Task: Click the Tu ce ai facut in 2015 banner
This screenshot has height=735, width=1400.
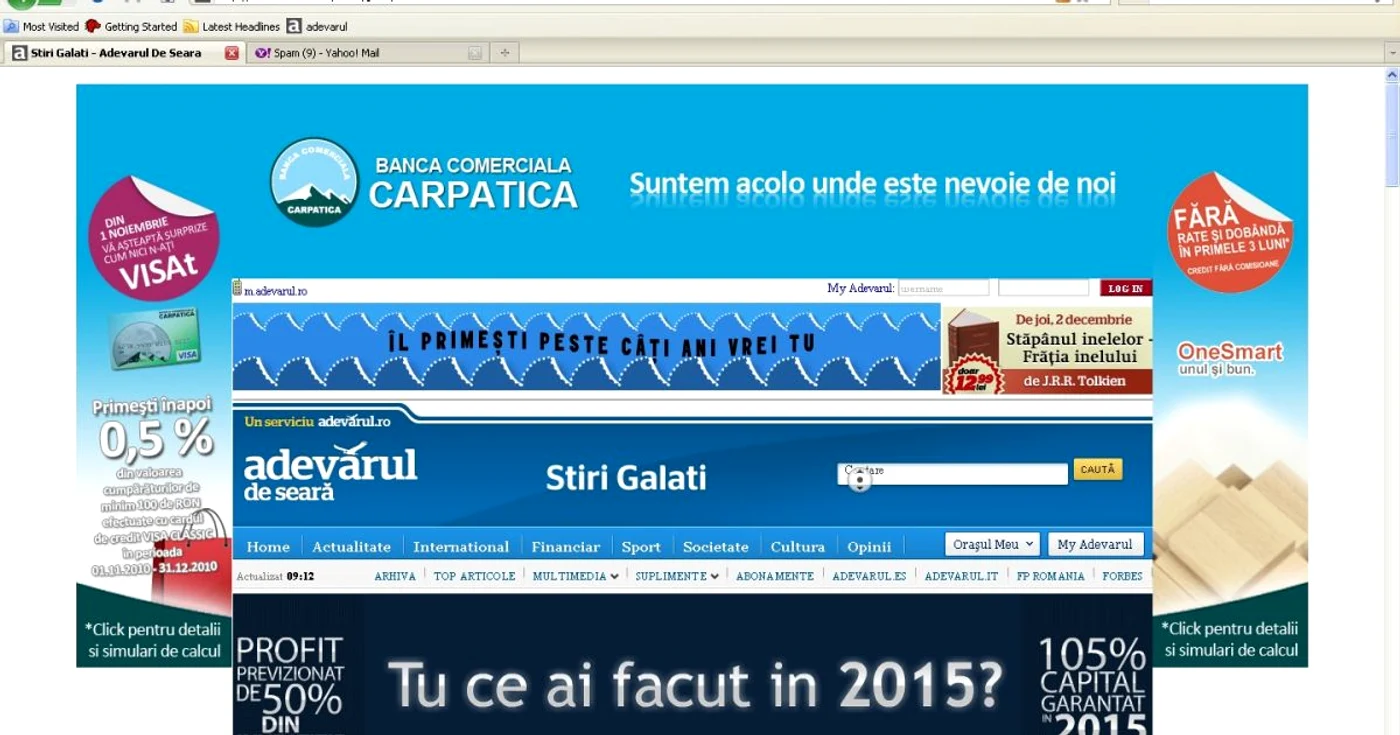Action: (693, 666)
